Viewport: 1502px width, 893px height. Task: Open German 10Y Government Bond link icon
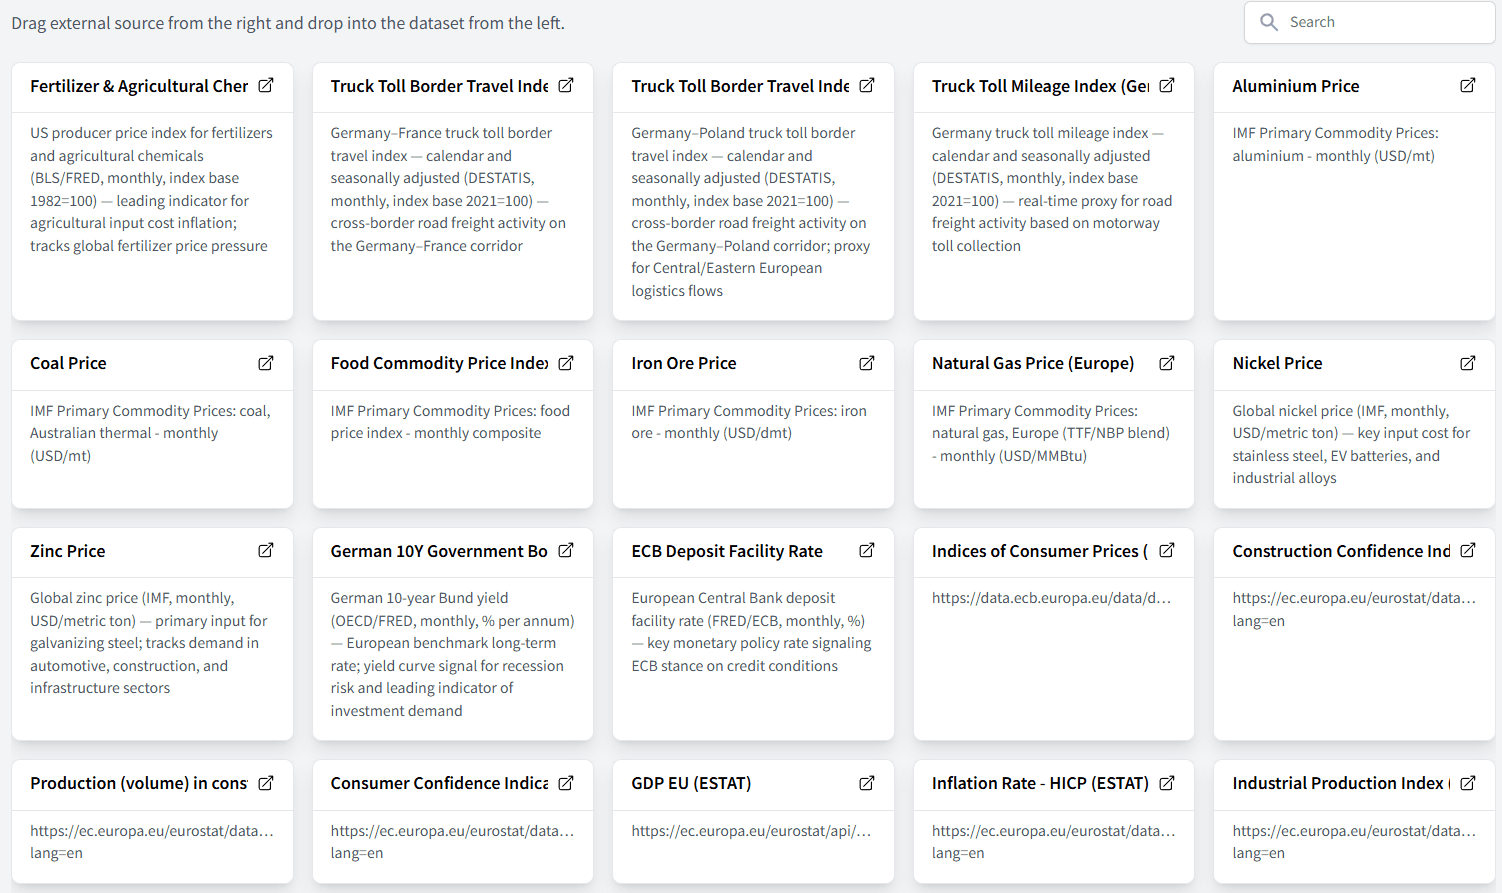tap(566, 550)
